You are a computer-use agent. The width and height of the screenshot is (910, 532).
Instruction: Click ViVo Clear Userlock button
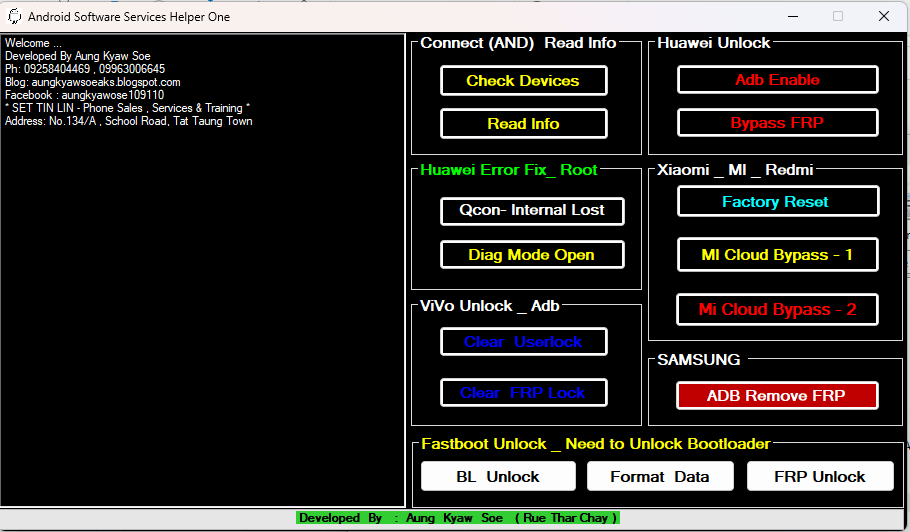(523, 342)
